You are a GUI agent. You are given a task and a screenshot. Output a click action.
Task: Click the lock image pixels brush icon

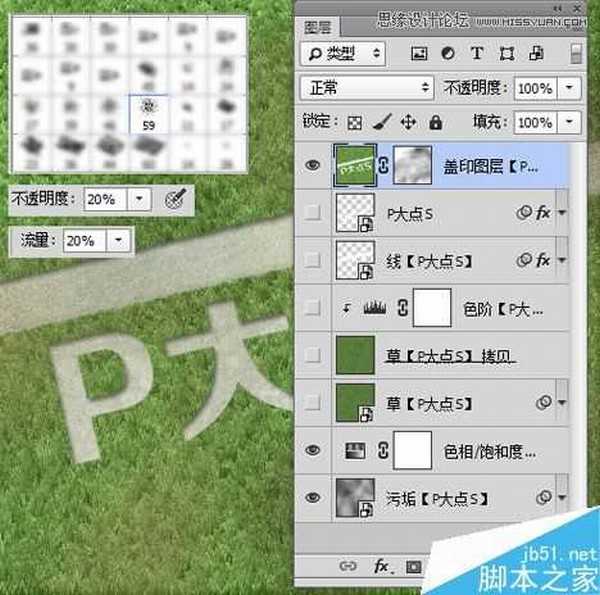pyautogui.click(x=381, y=122)
